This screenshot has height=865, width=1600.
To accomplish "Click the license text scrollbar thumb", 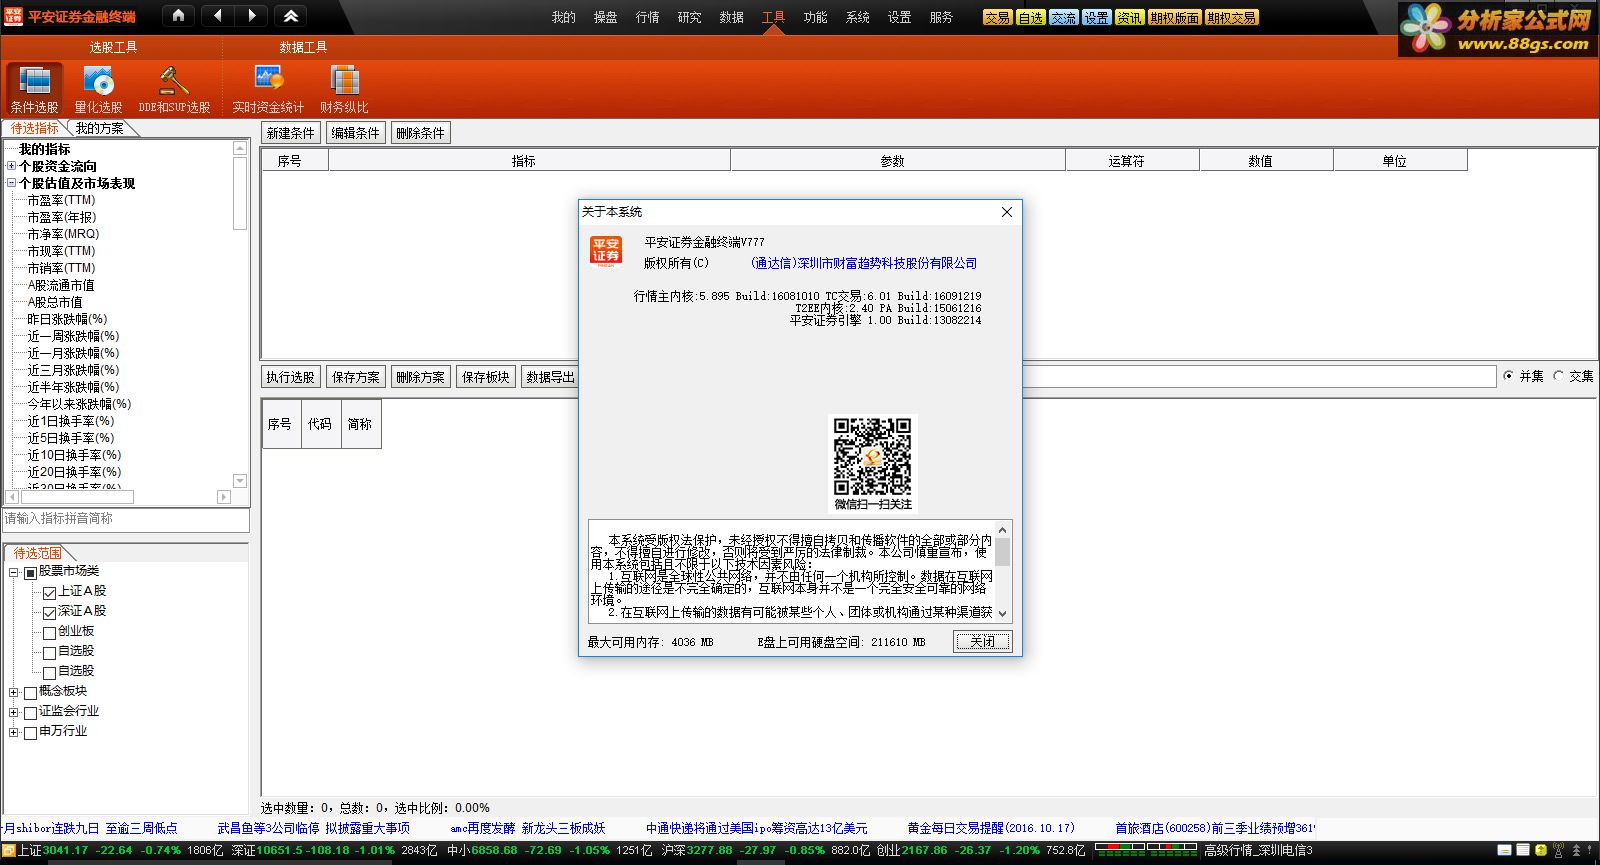I will point(1003,552).
